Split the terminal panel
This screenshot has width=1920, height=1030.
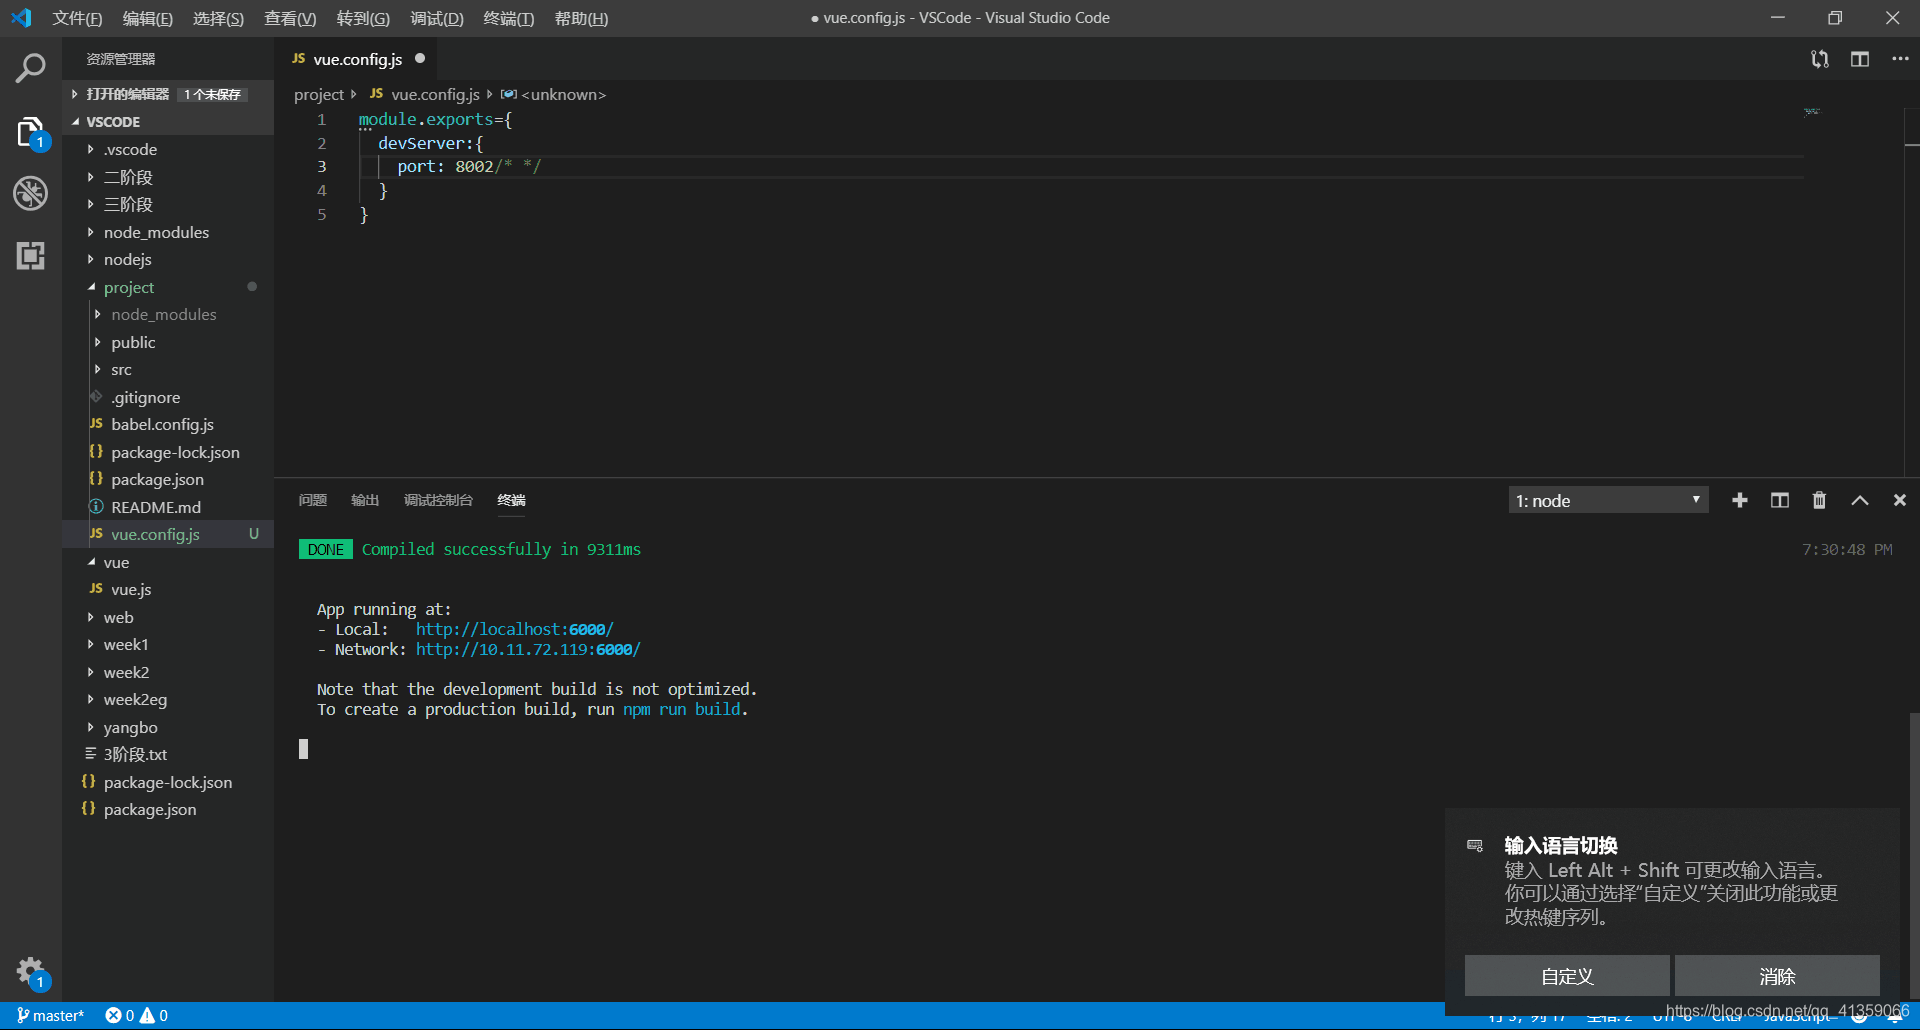click(1780, 500)
